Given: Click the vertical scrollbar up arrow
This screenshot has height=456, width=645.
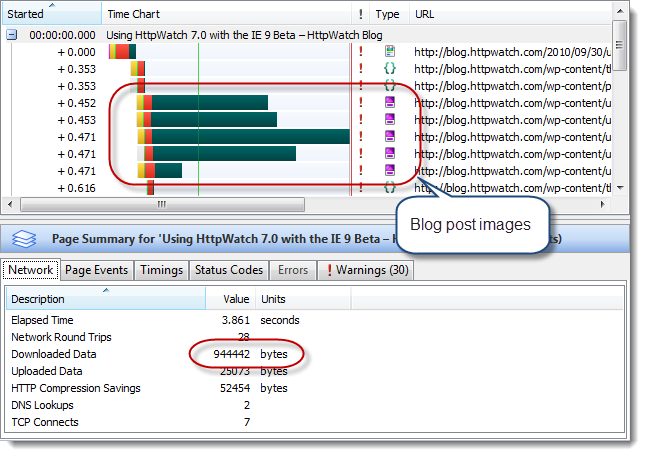Looking at the screenshot, I should pos(620,11).
